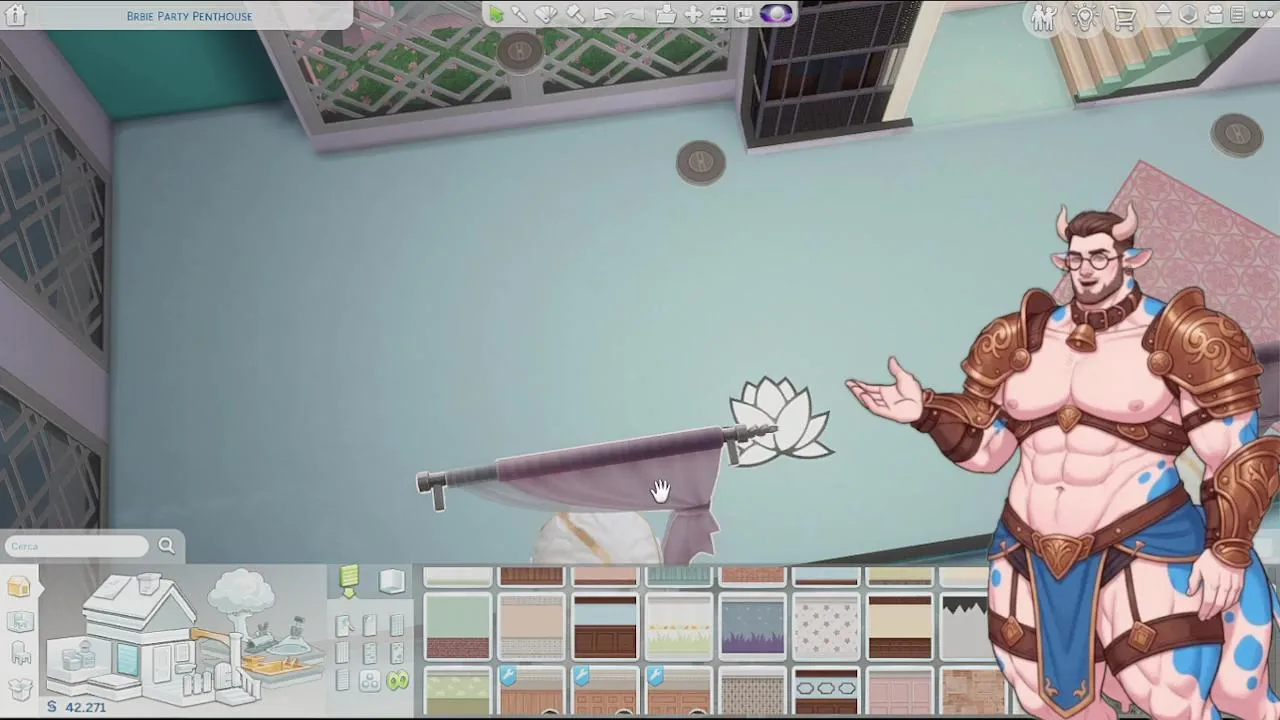Pick the diamond lattice wallpaper swatch
1280x720 pixels.
coord(752,692)
